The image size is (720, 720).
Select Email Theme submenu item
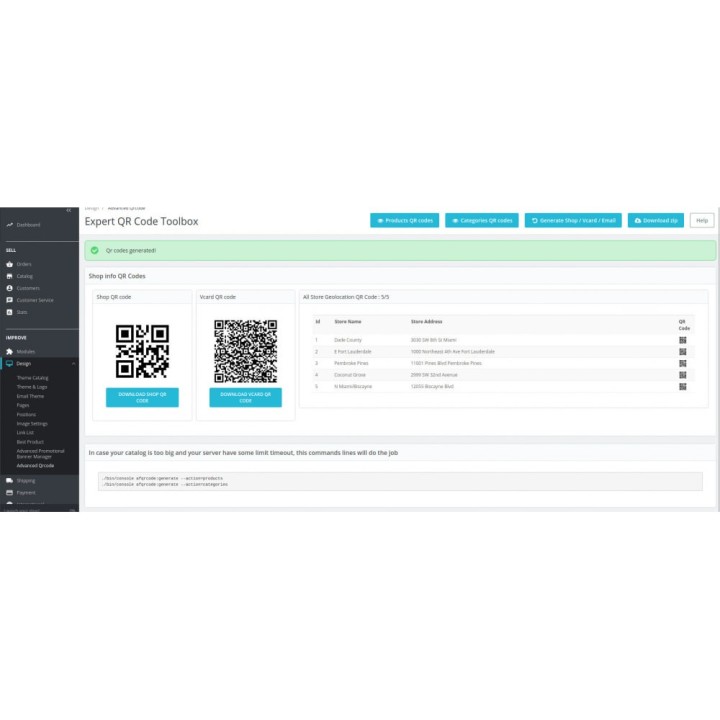tap(30, 396)
